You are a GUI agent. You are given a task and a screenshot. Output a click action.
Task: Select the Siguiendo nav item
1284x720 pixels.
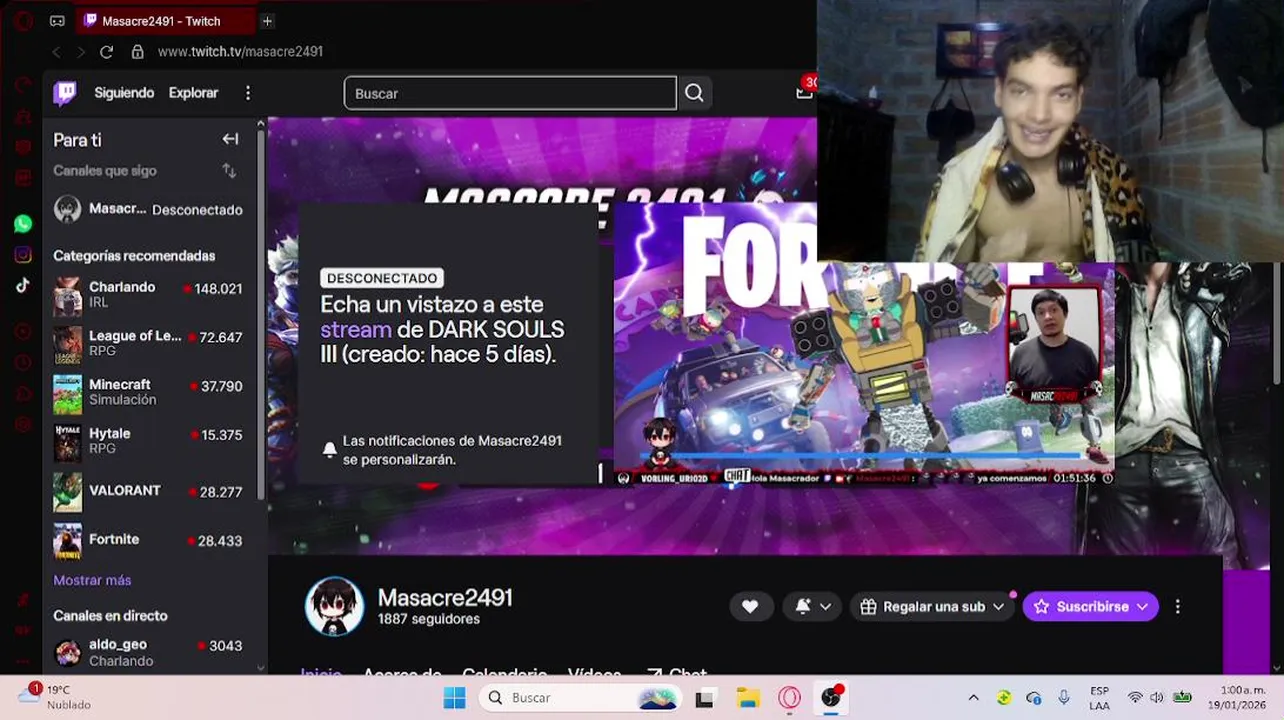[x=124, y=93]
